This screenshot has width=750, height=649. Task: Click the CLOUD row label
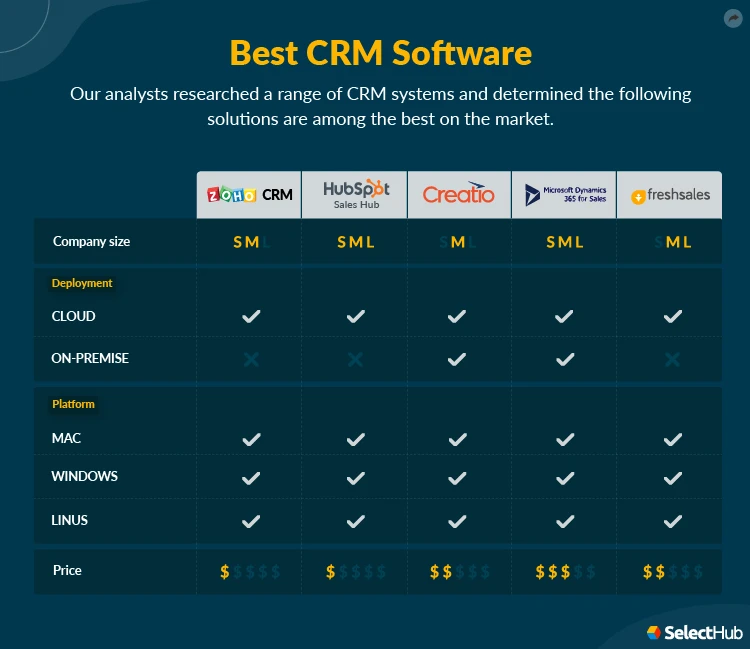[x=73, y=316]
